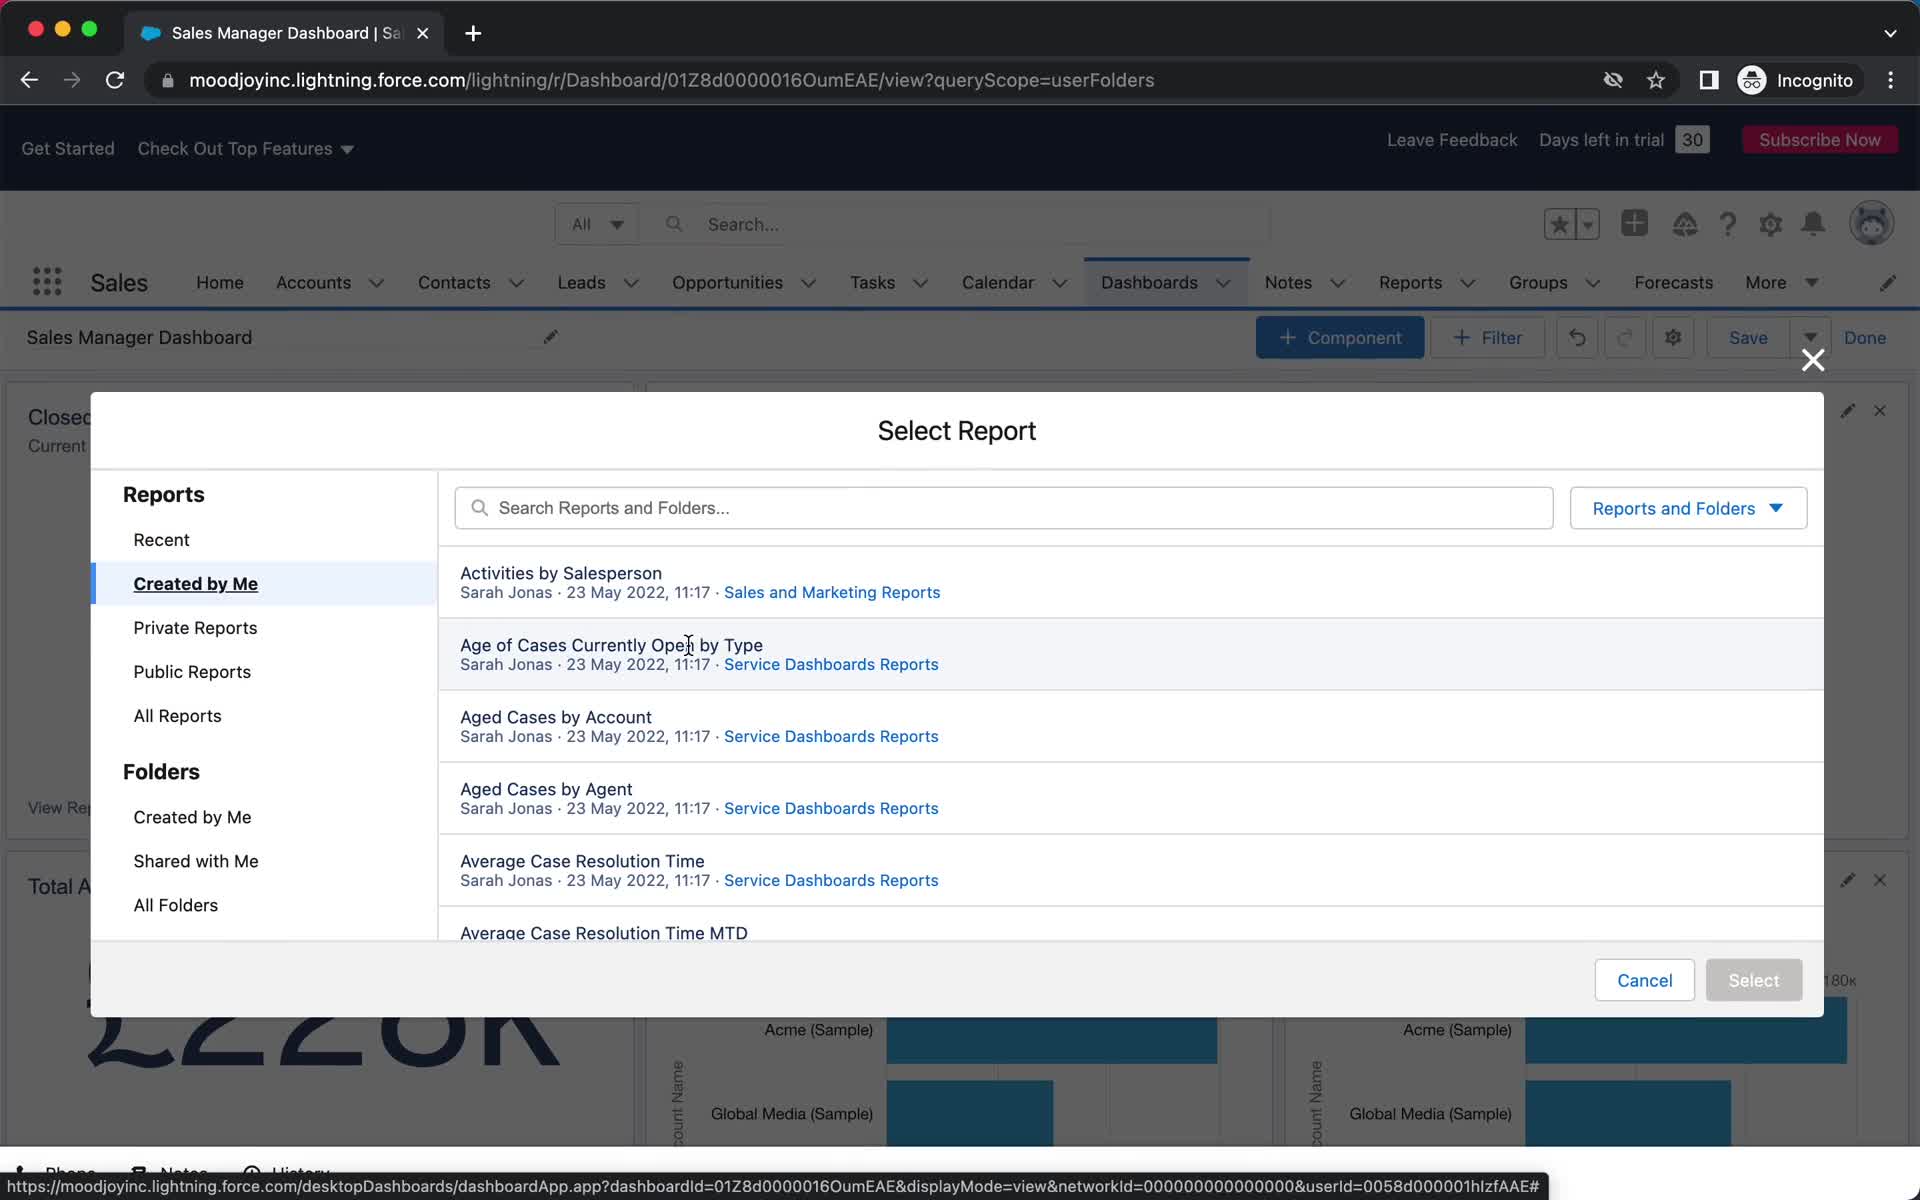Click the Sales and Marketing Reports link
1920x1200 pixels.
(831, 592)
